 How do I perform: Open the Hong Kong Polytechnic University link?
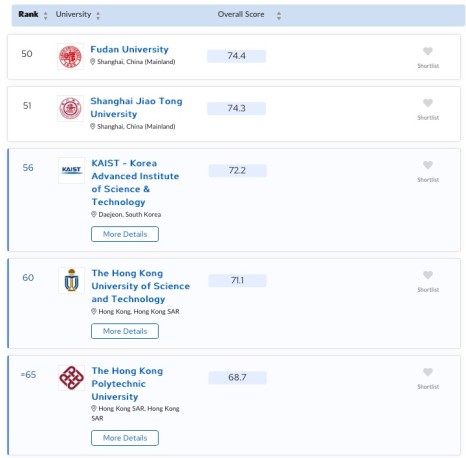[127, 384]
